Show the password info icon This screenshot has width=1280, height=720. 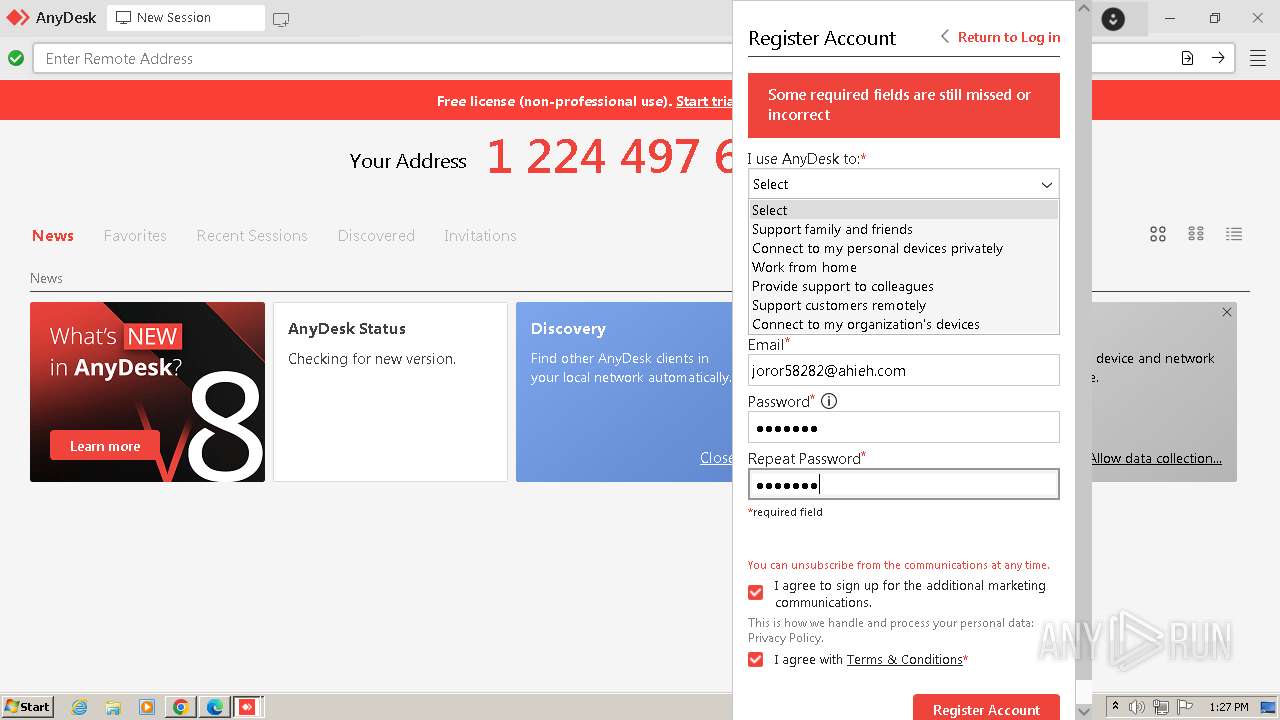pos(829,401)
